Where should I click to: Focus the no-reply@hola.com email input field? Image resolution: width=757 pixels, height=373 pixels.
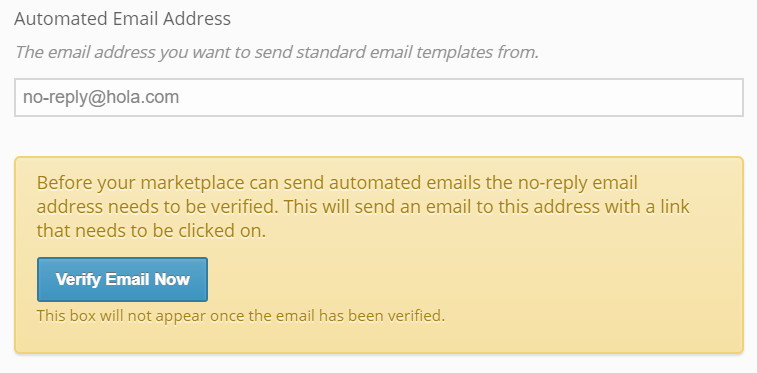click(378, 97)
